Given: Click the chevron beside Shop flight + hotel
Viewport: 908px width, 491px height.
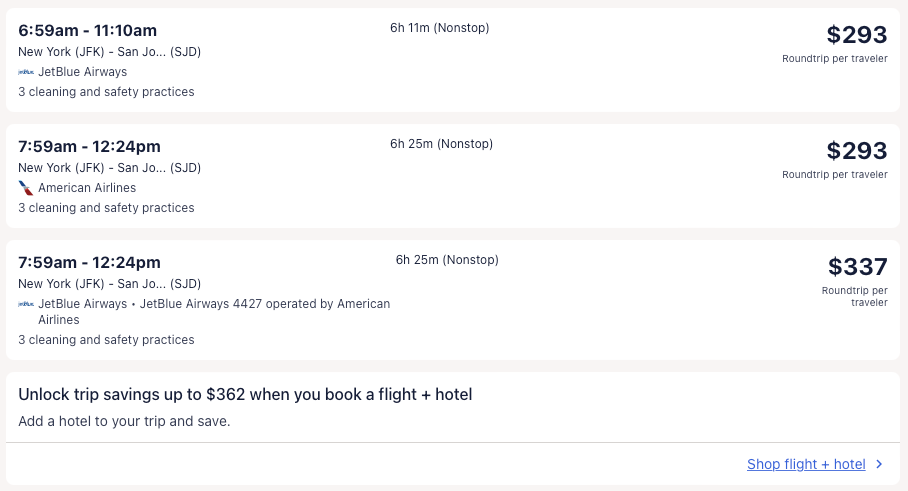Looking at the screenshot, I should (879, 464).
